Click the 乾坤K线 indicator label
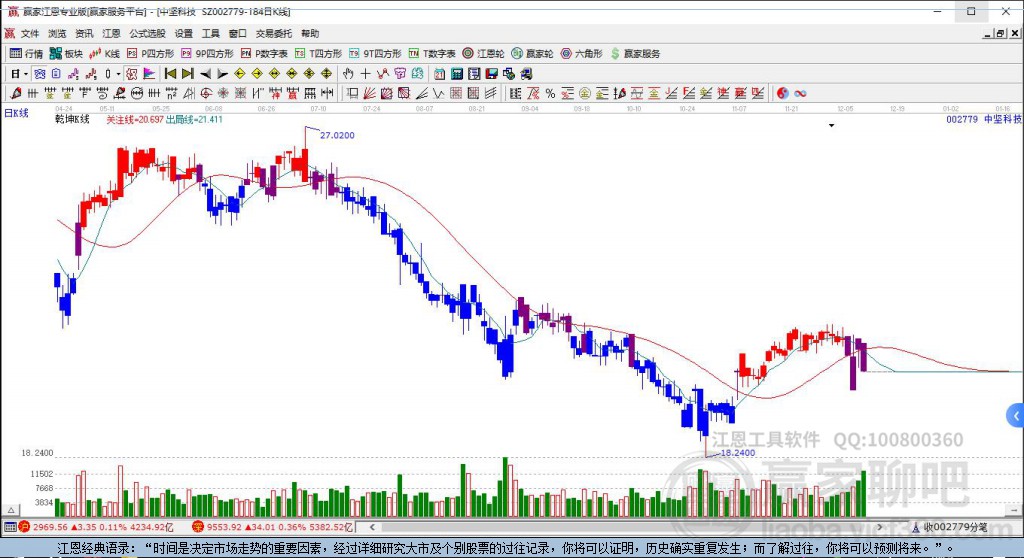 (72, 120)
